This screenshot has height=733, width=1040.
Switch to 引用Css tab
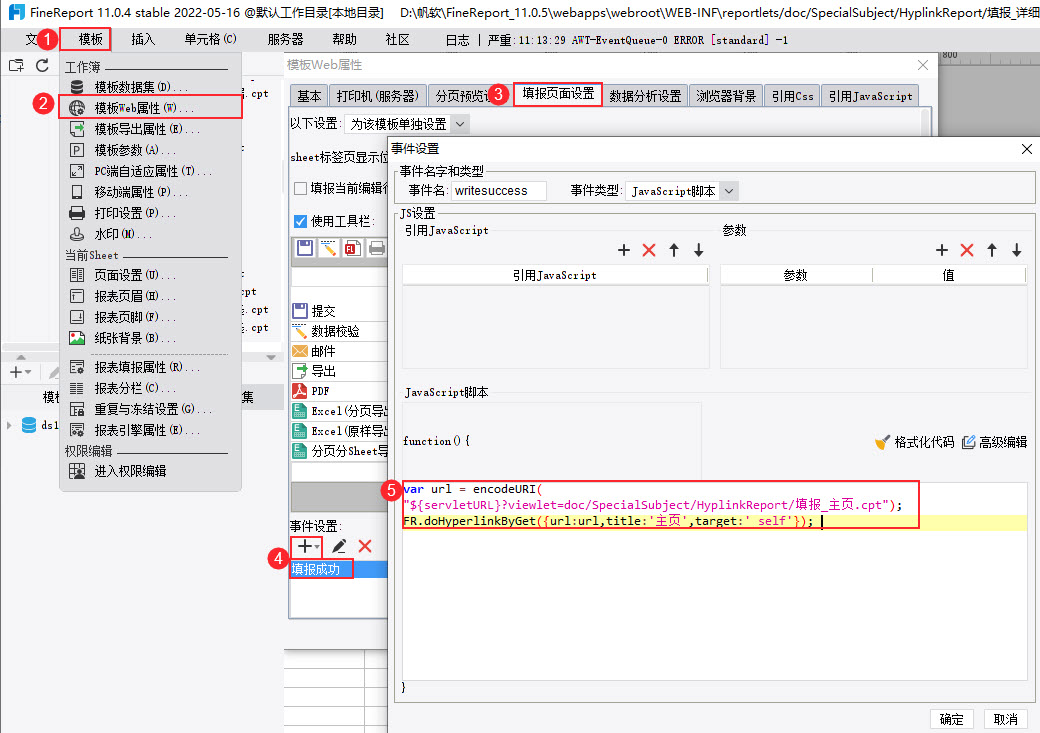[792, 96]
